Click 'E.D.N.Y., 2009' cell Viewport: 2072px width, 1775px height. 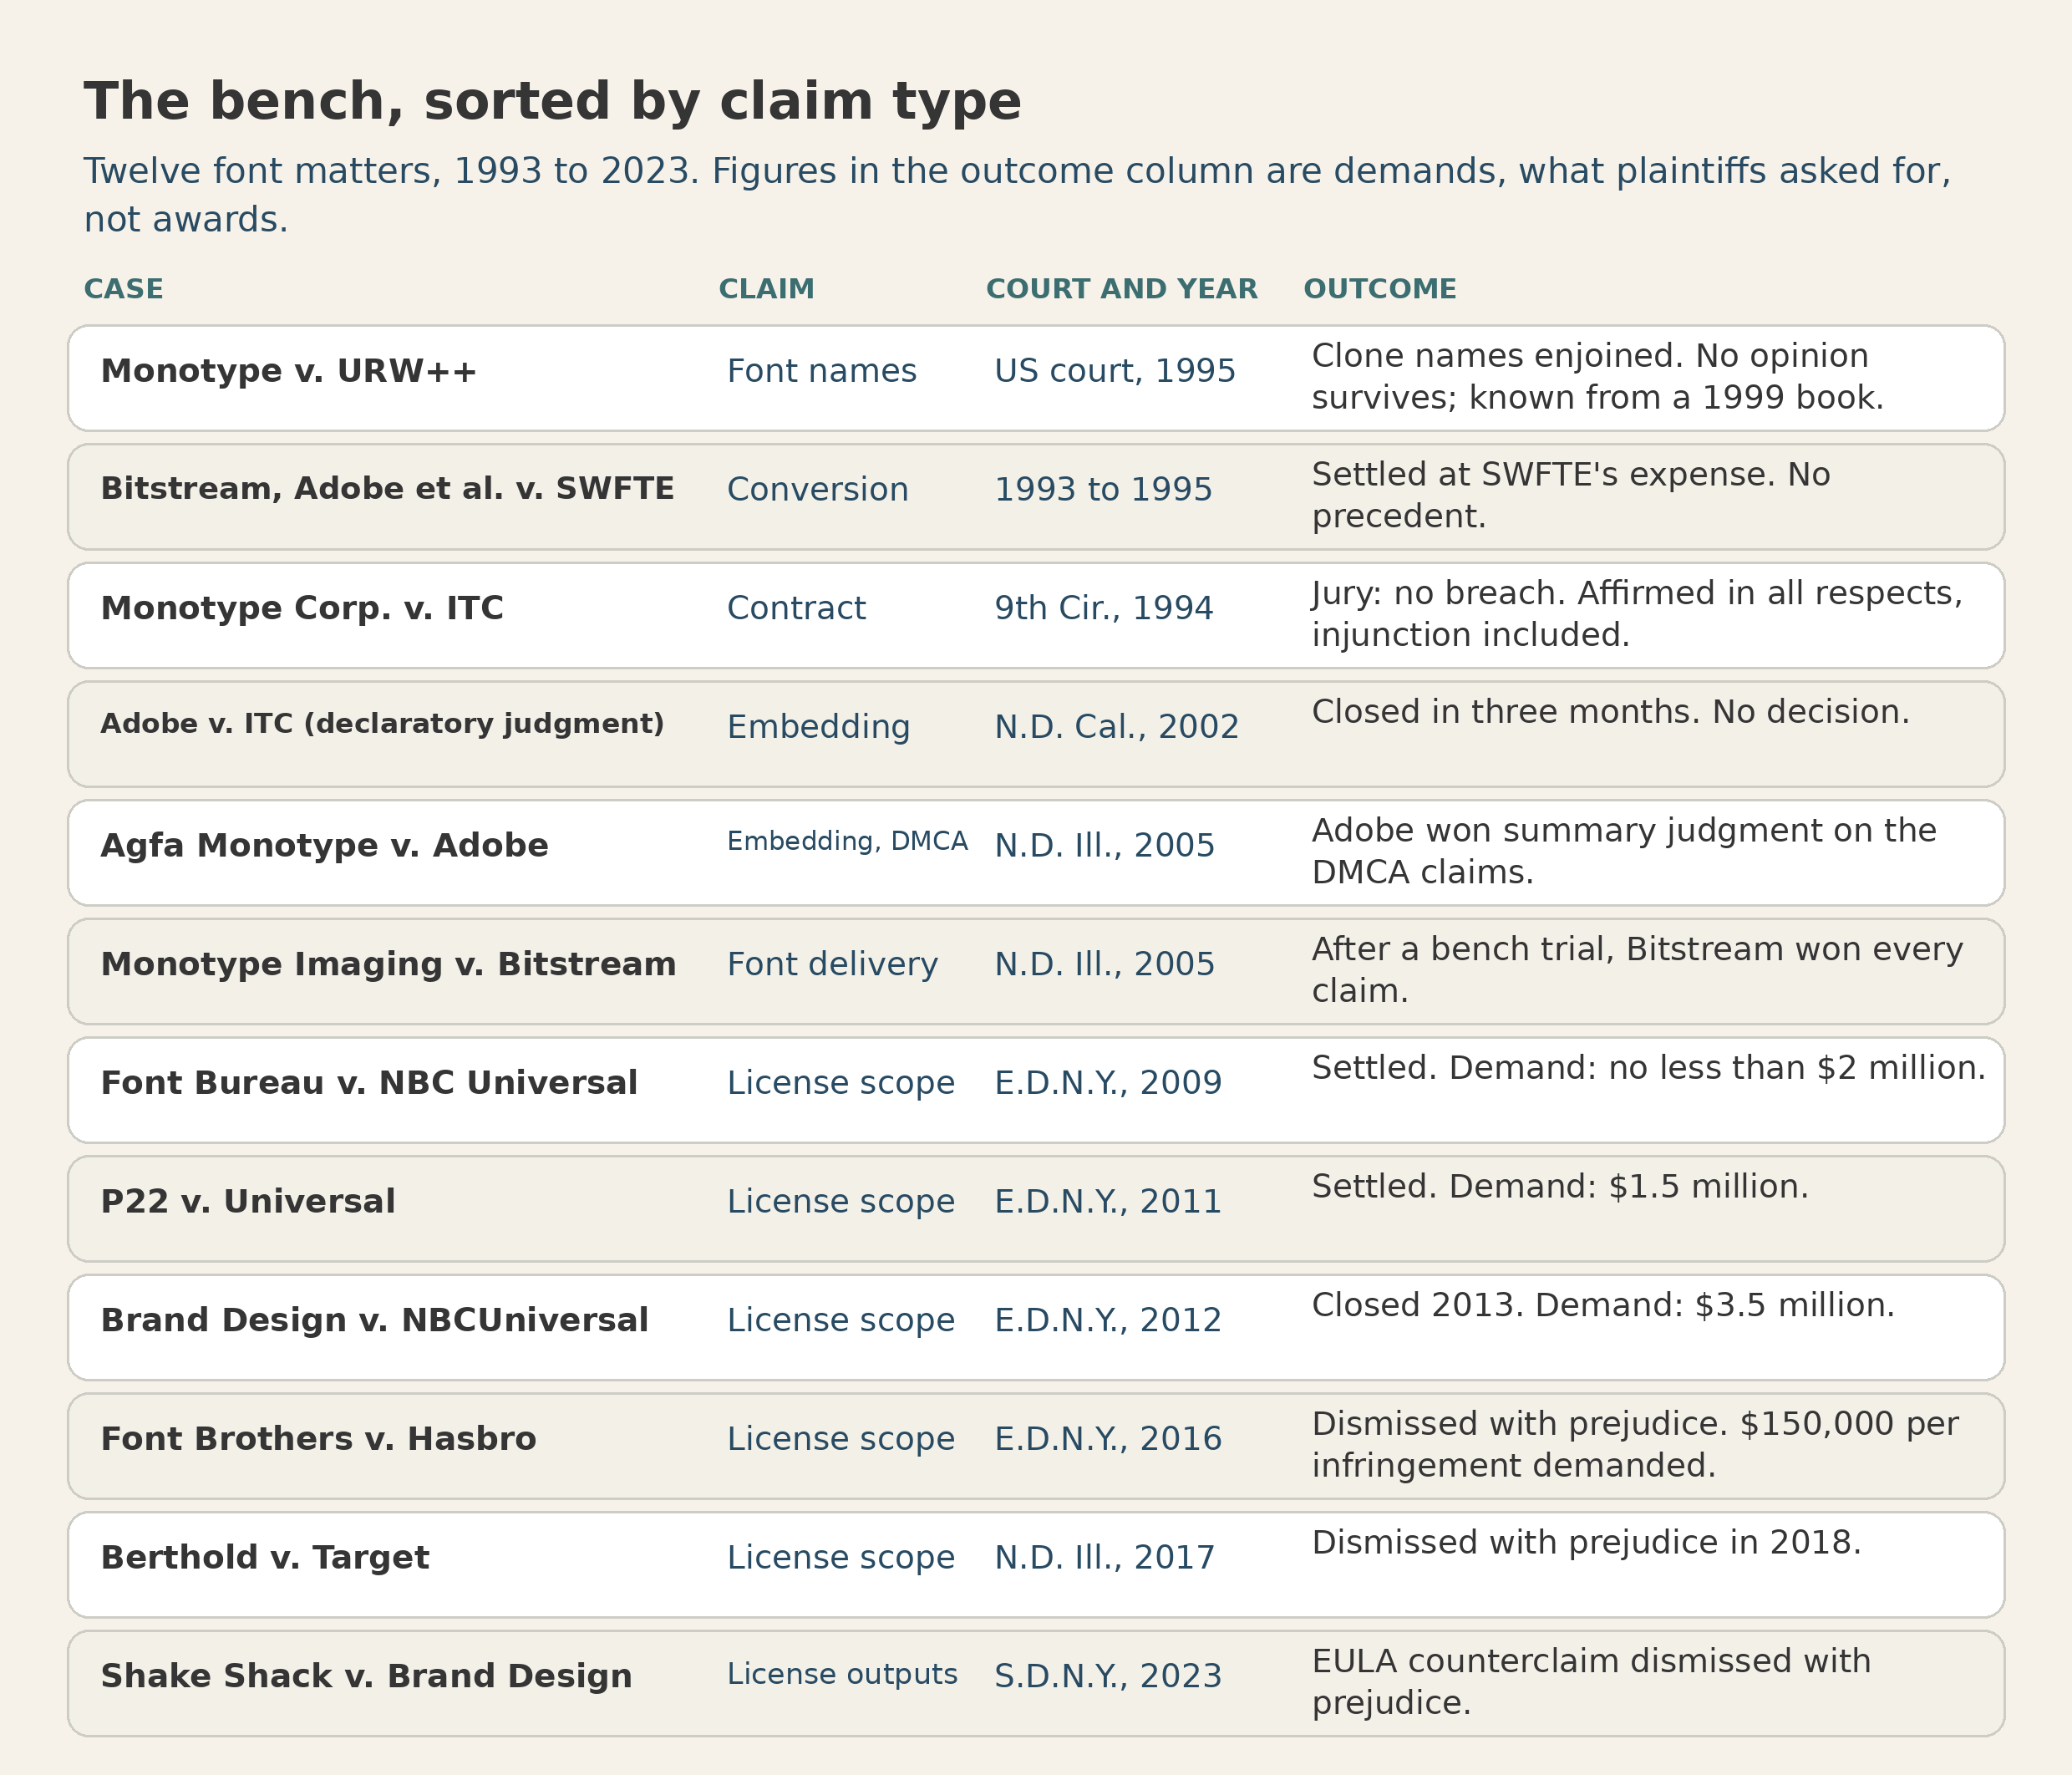coord(1108,1083)
